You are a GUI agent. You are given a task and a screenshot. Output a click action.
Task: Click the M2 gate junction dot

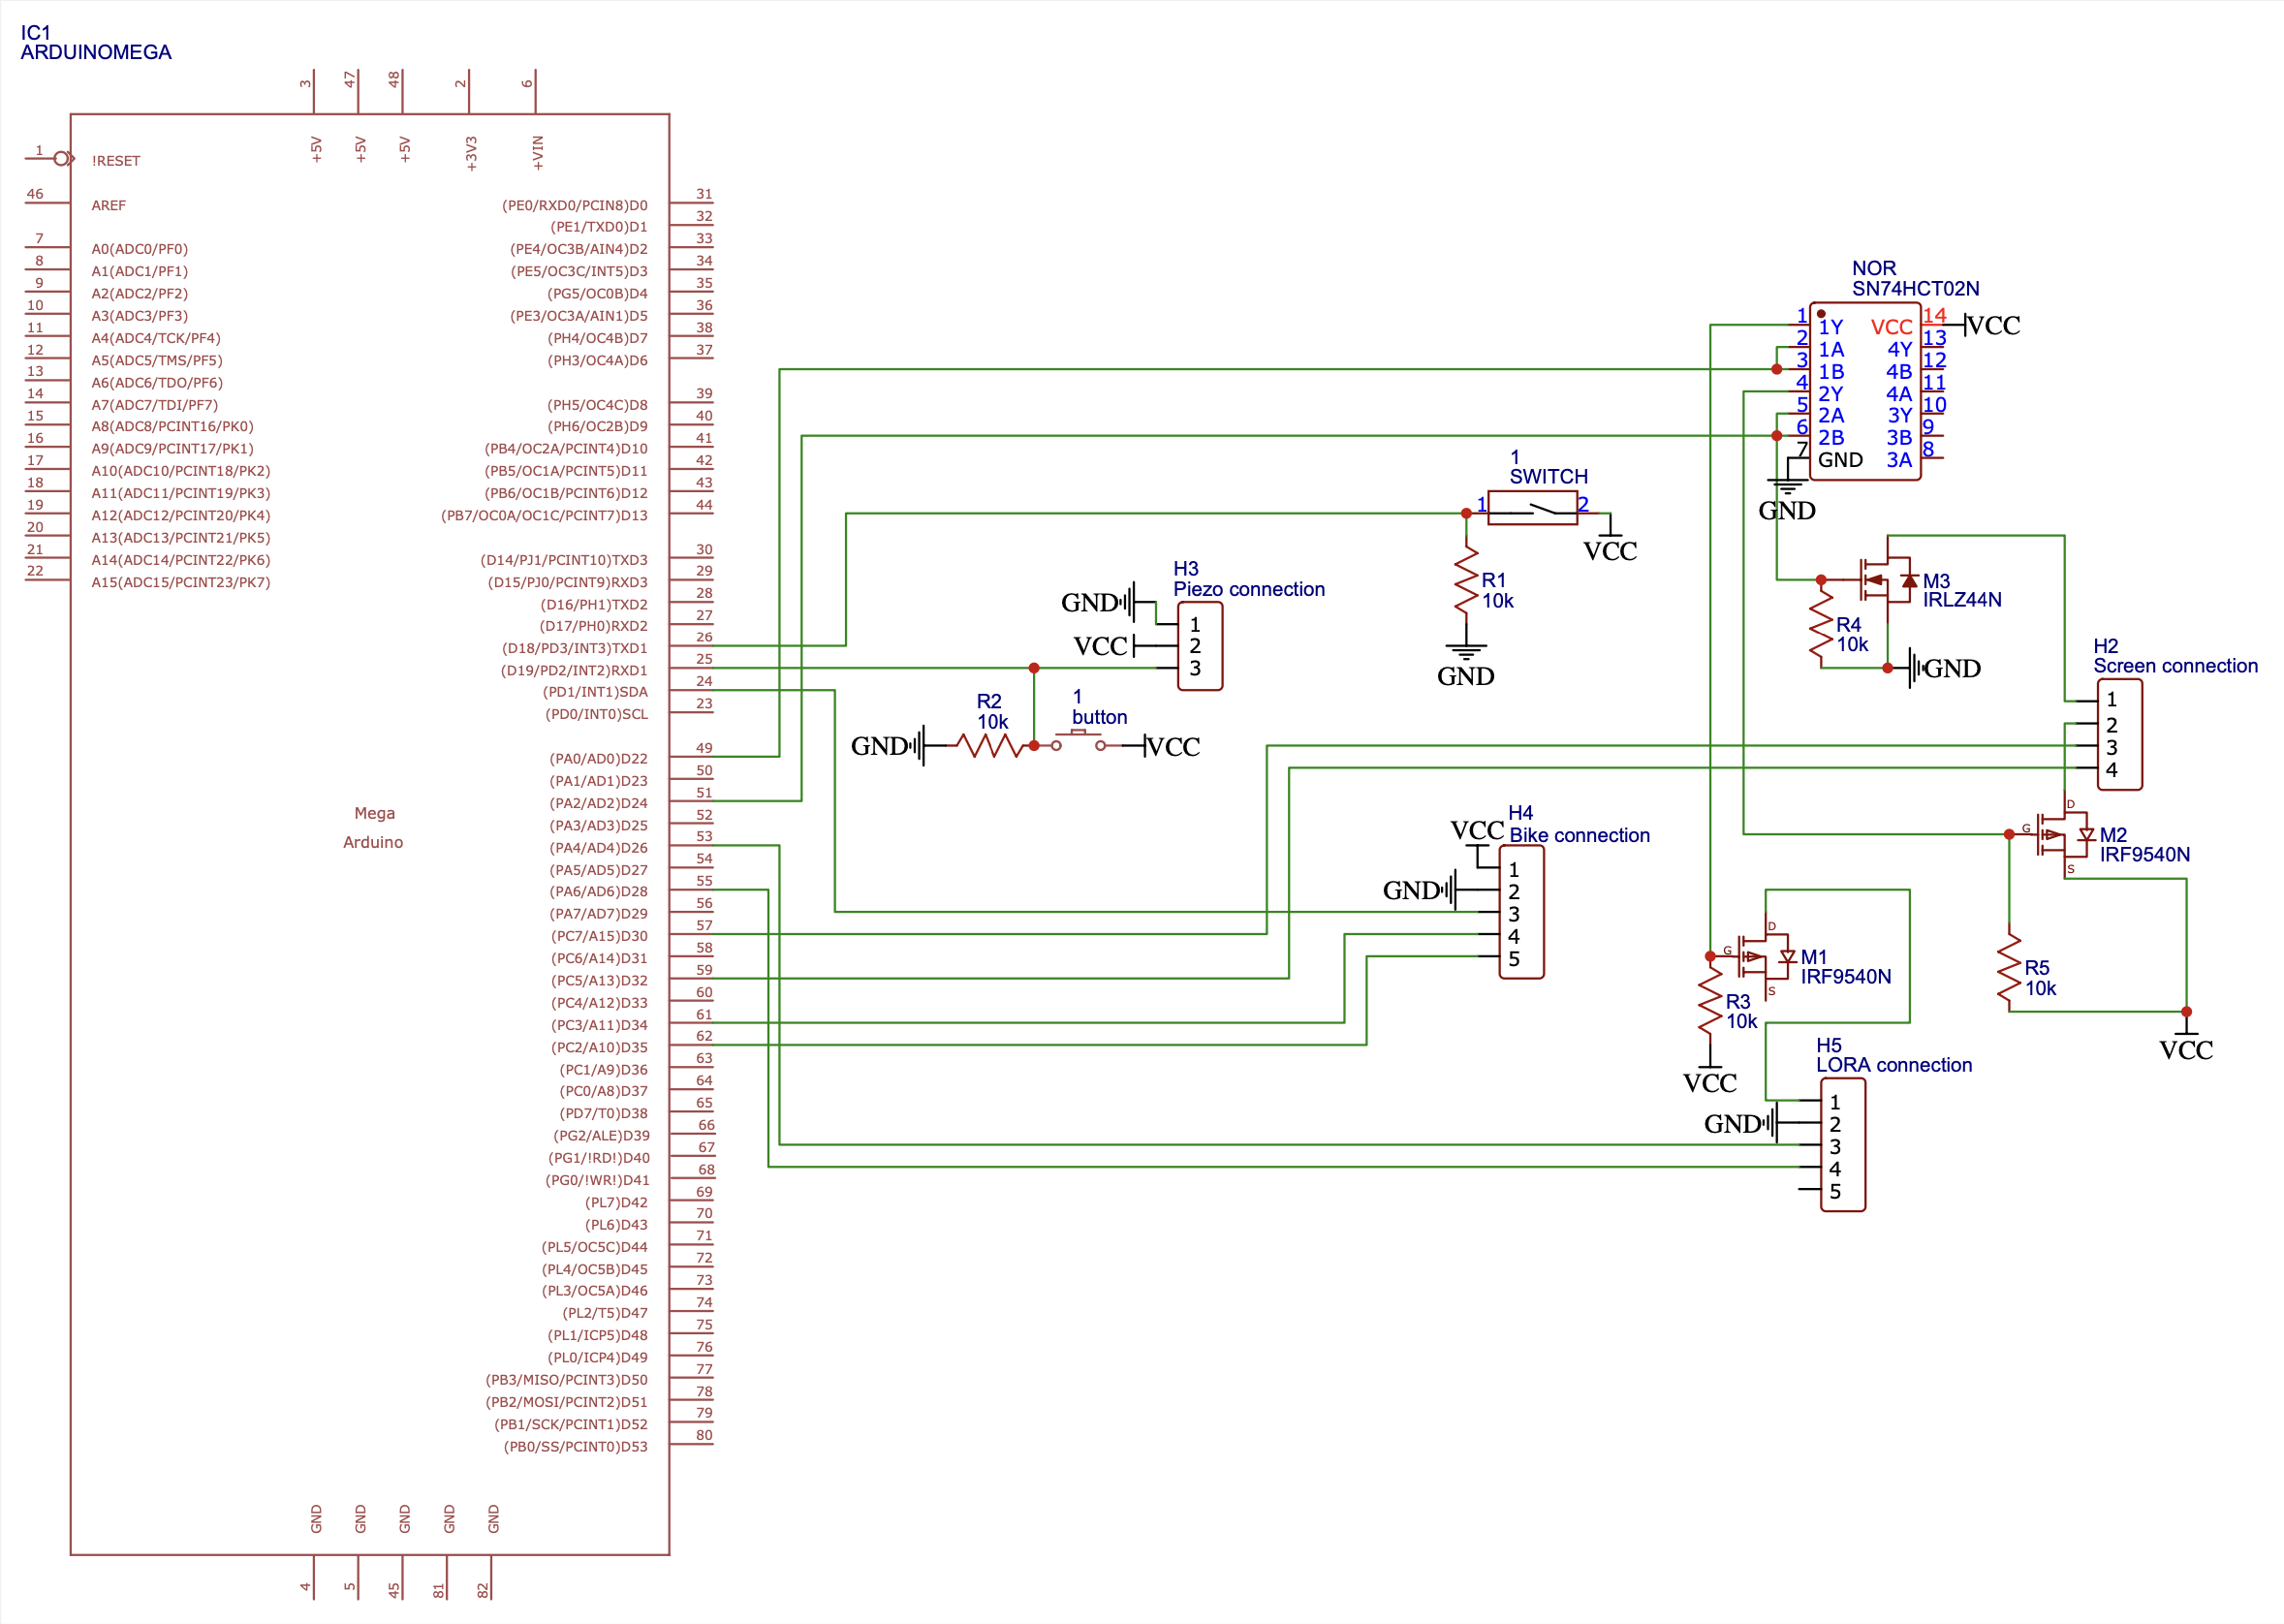2009,834
